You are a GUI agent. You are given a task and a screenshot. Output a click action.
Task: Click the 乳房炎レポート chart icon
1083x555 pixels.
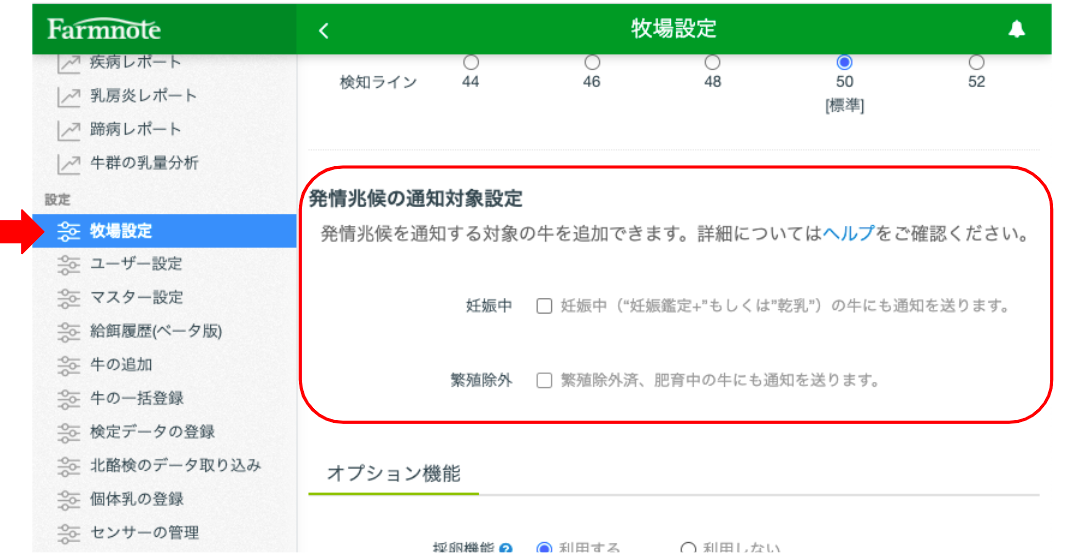point(68,96)
